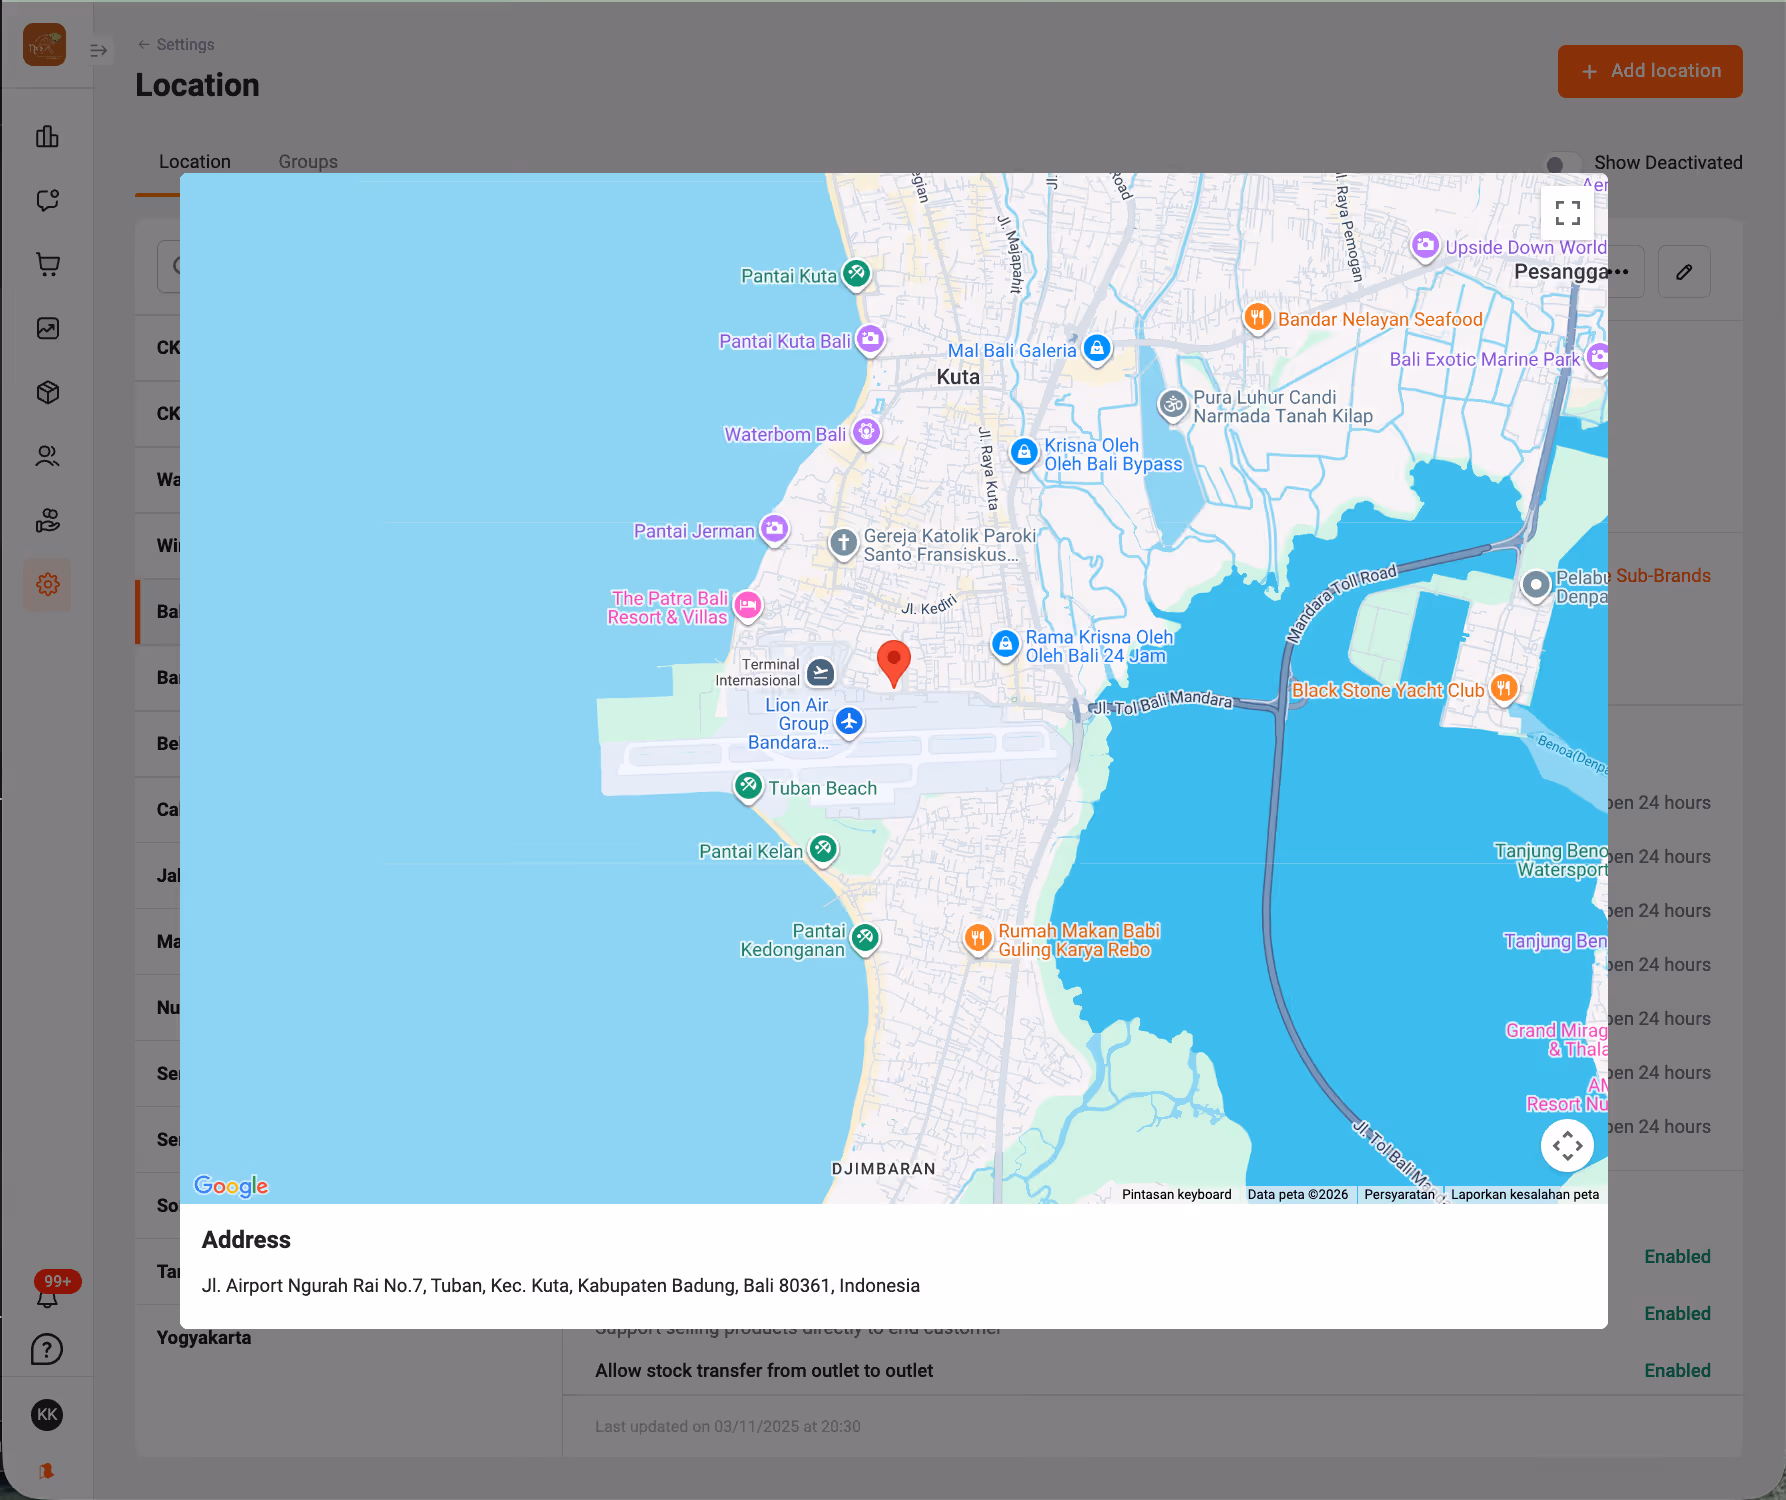The height and width of the screenshot is (1500, 1786).
Task: Select the Rumah Makan Babi Guling restaurant marker
Action: tap(978, 939)
